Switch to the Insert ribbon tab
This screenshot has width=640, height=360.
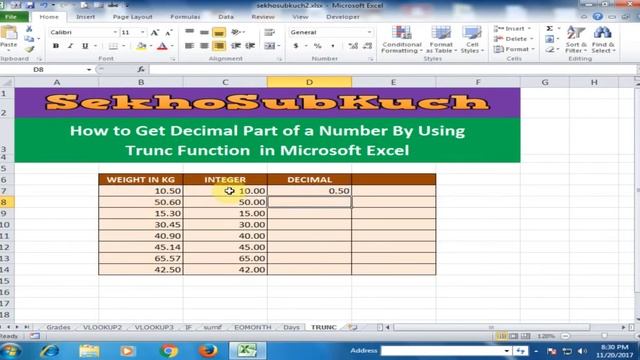86,17
